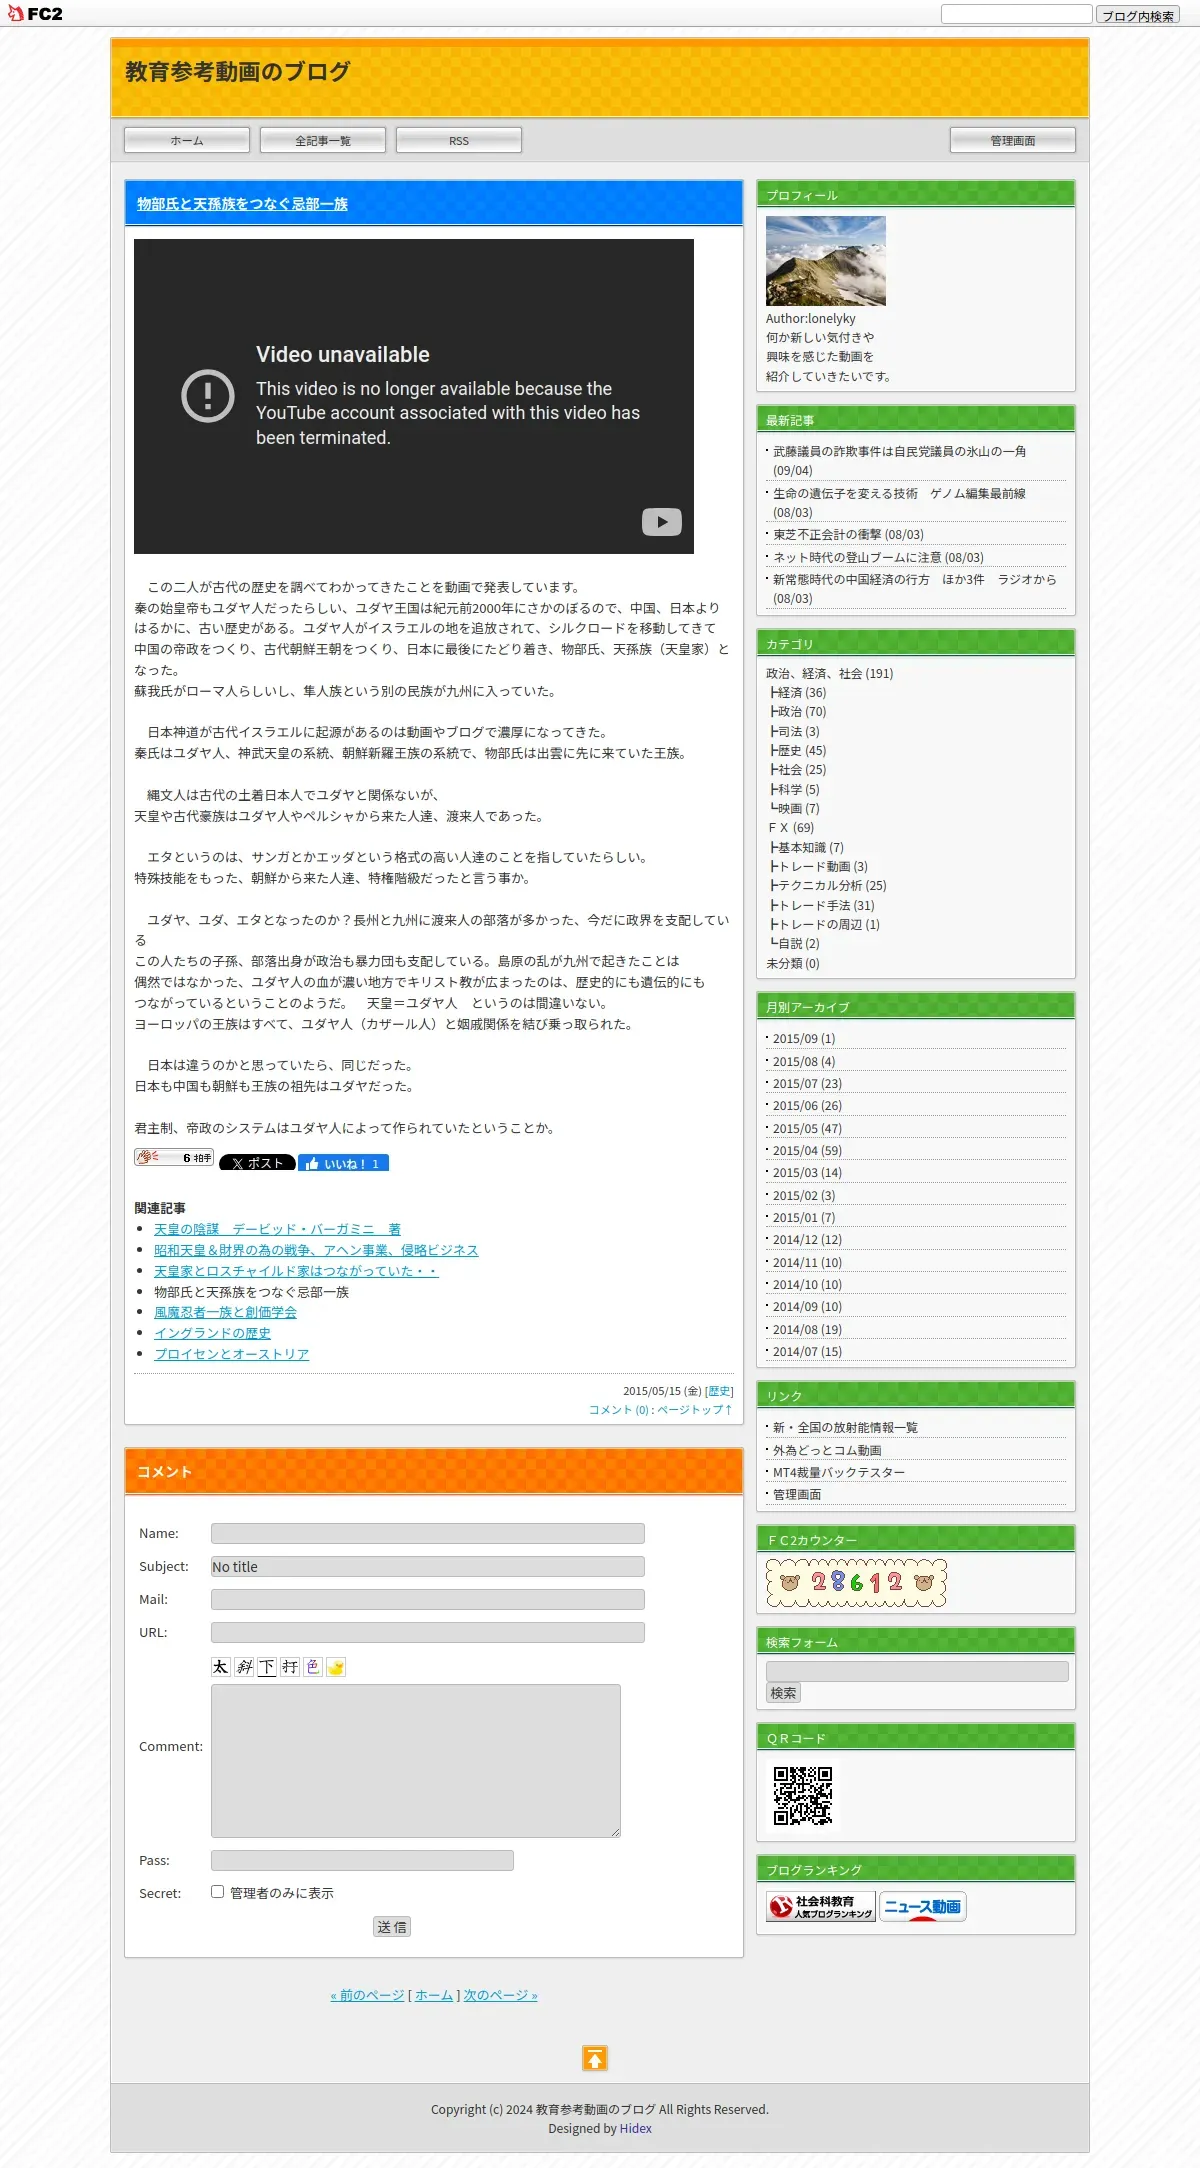Open category 経済 (36)
Viewport: 1200px width, 2168px height.
[x=802, y=692]
